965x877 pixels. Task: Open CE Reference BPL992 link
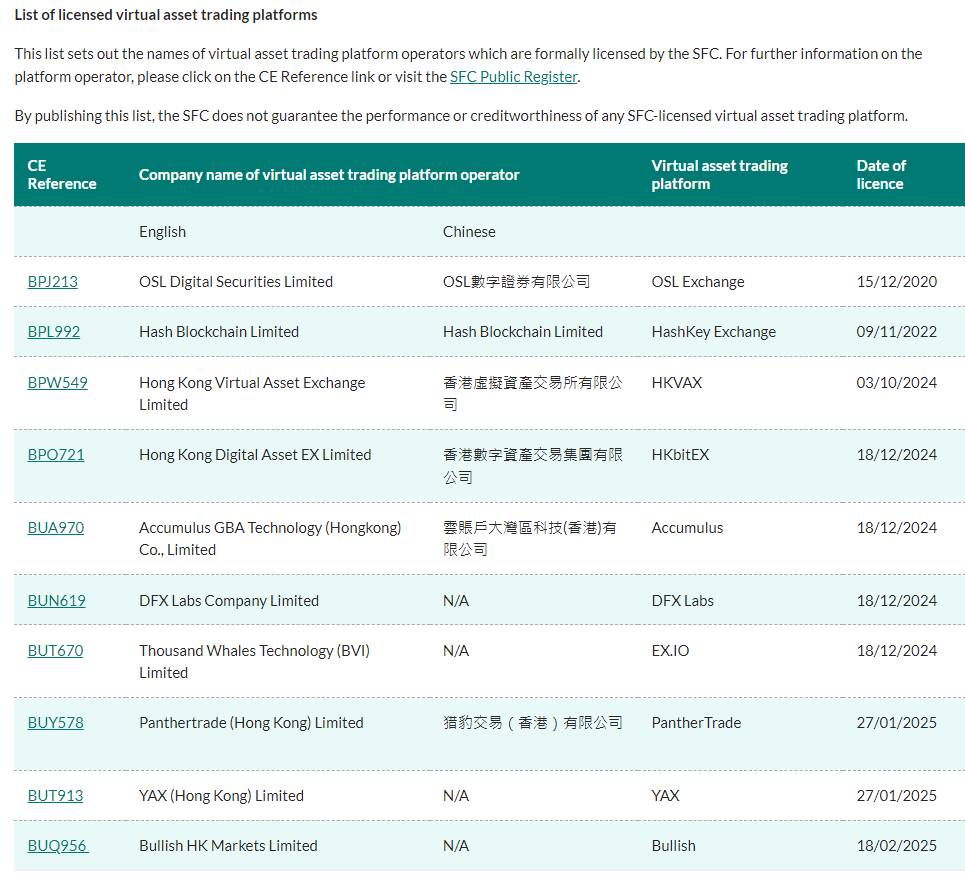pos(54,332)
